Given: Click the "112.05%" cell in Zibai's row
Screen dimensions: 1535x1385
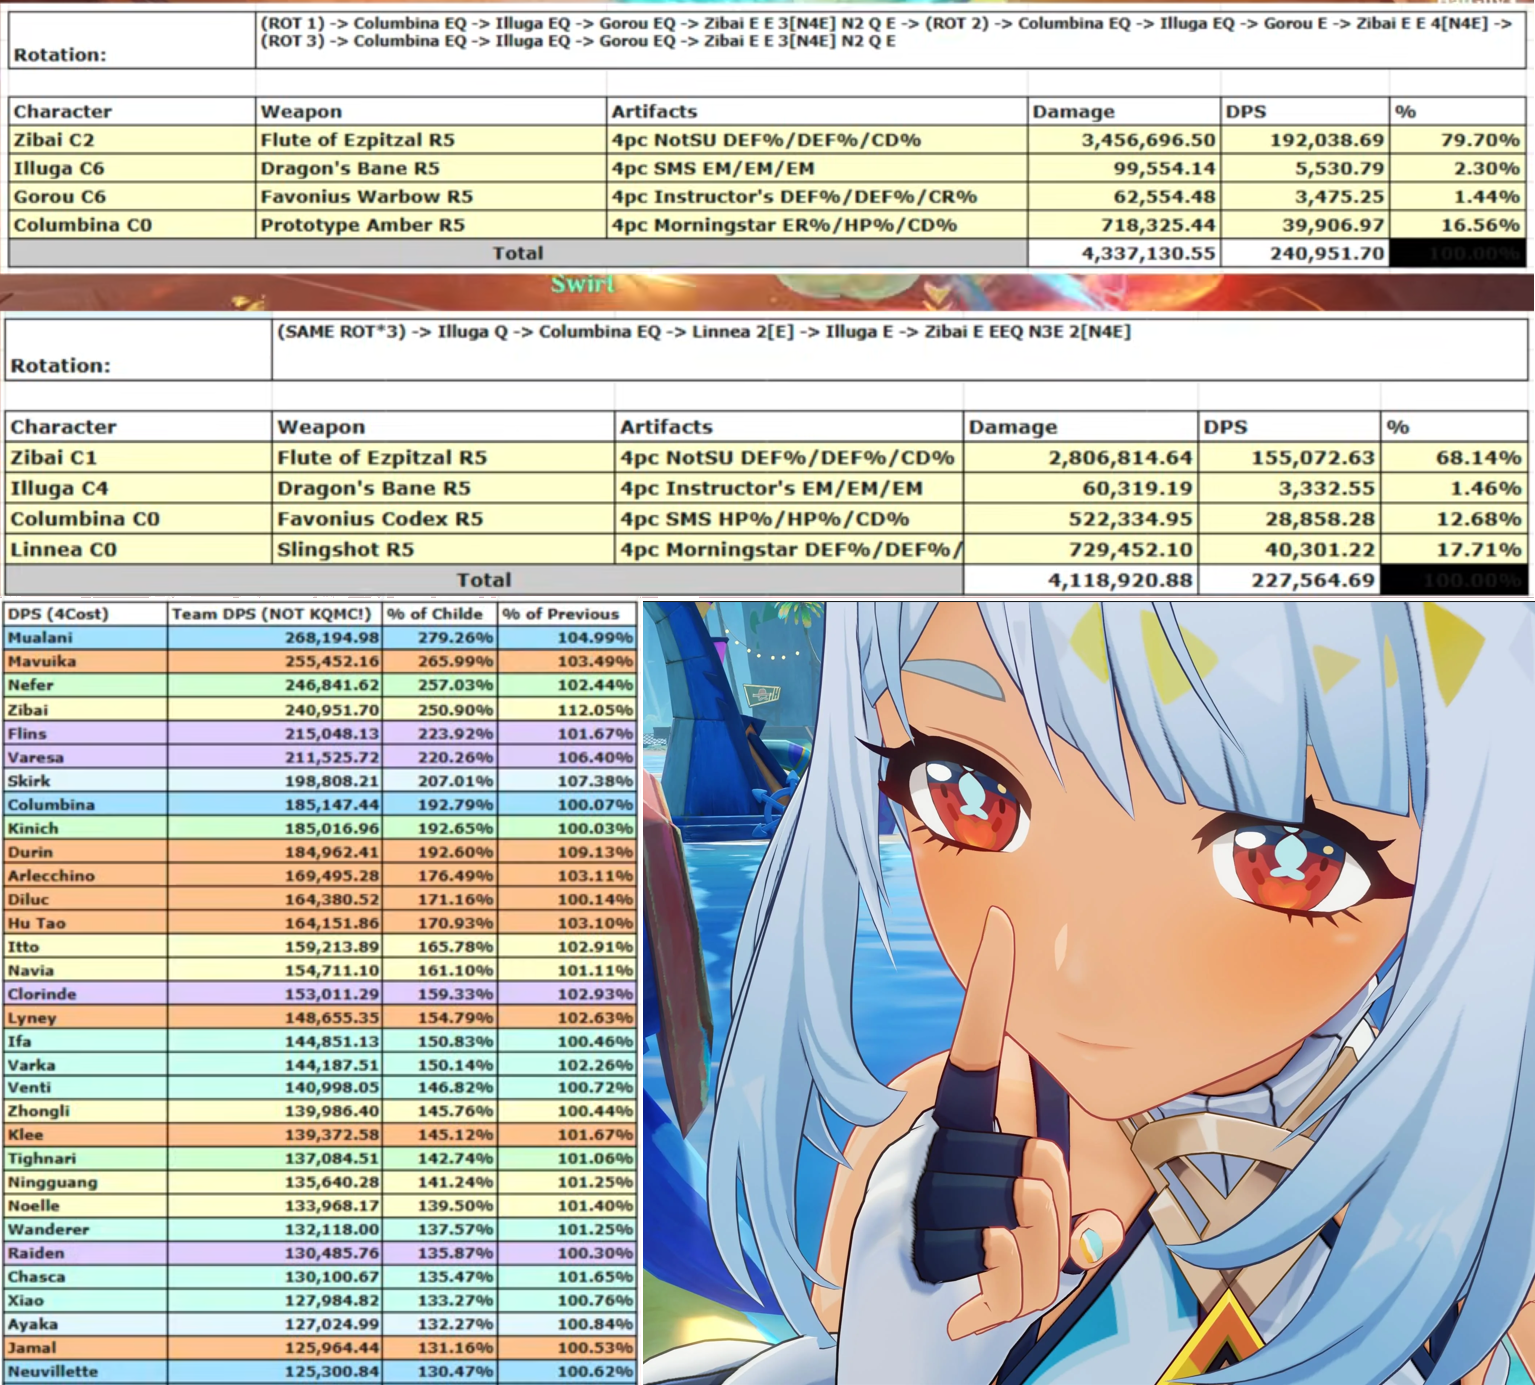Looking at the screenshot, I should (x=567, y=709).
